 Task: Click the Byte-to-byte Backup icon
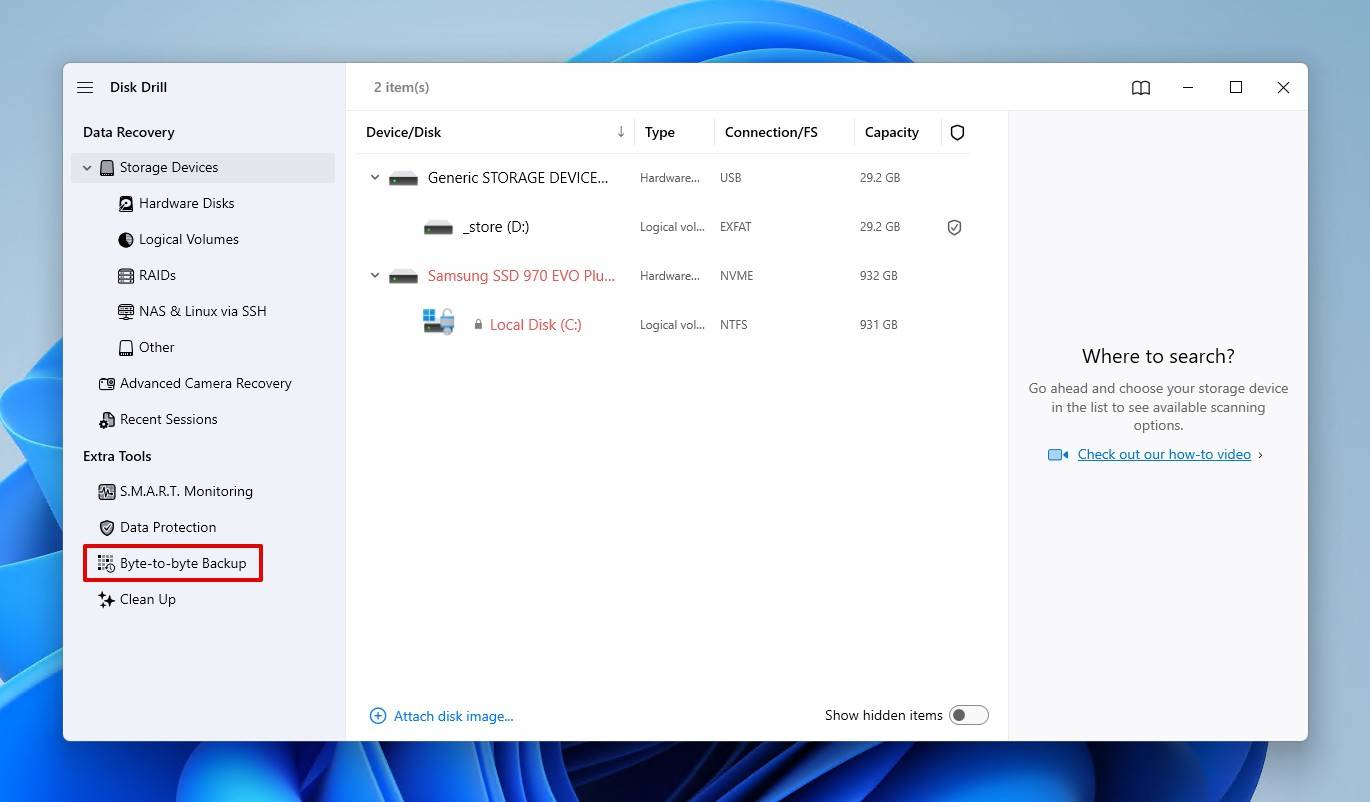tap(106, 564)
